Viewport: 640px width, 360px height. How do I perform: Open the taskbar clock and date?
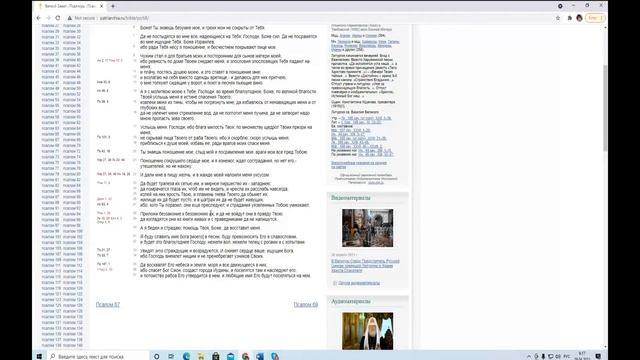[582, 356]
